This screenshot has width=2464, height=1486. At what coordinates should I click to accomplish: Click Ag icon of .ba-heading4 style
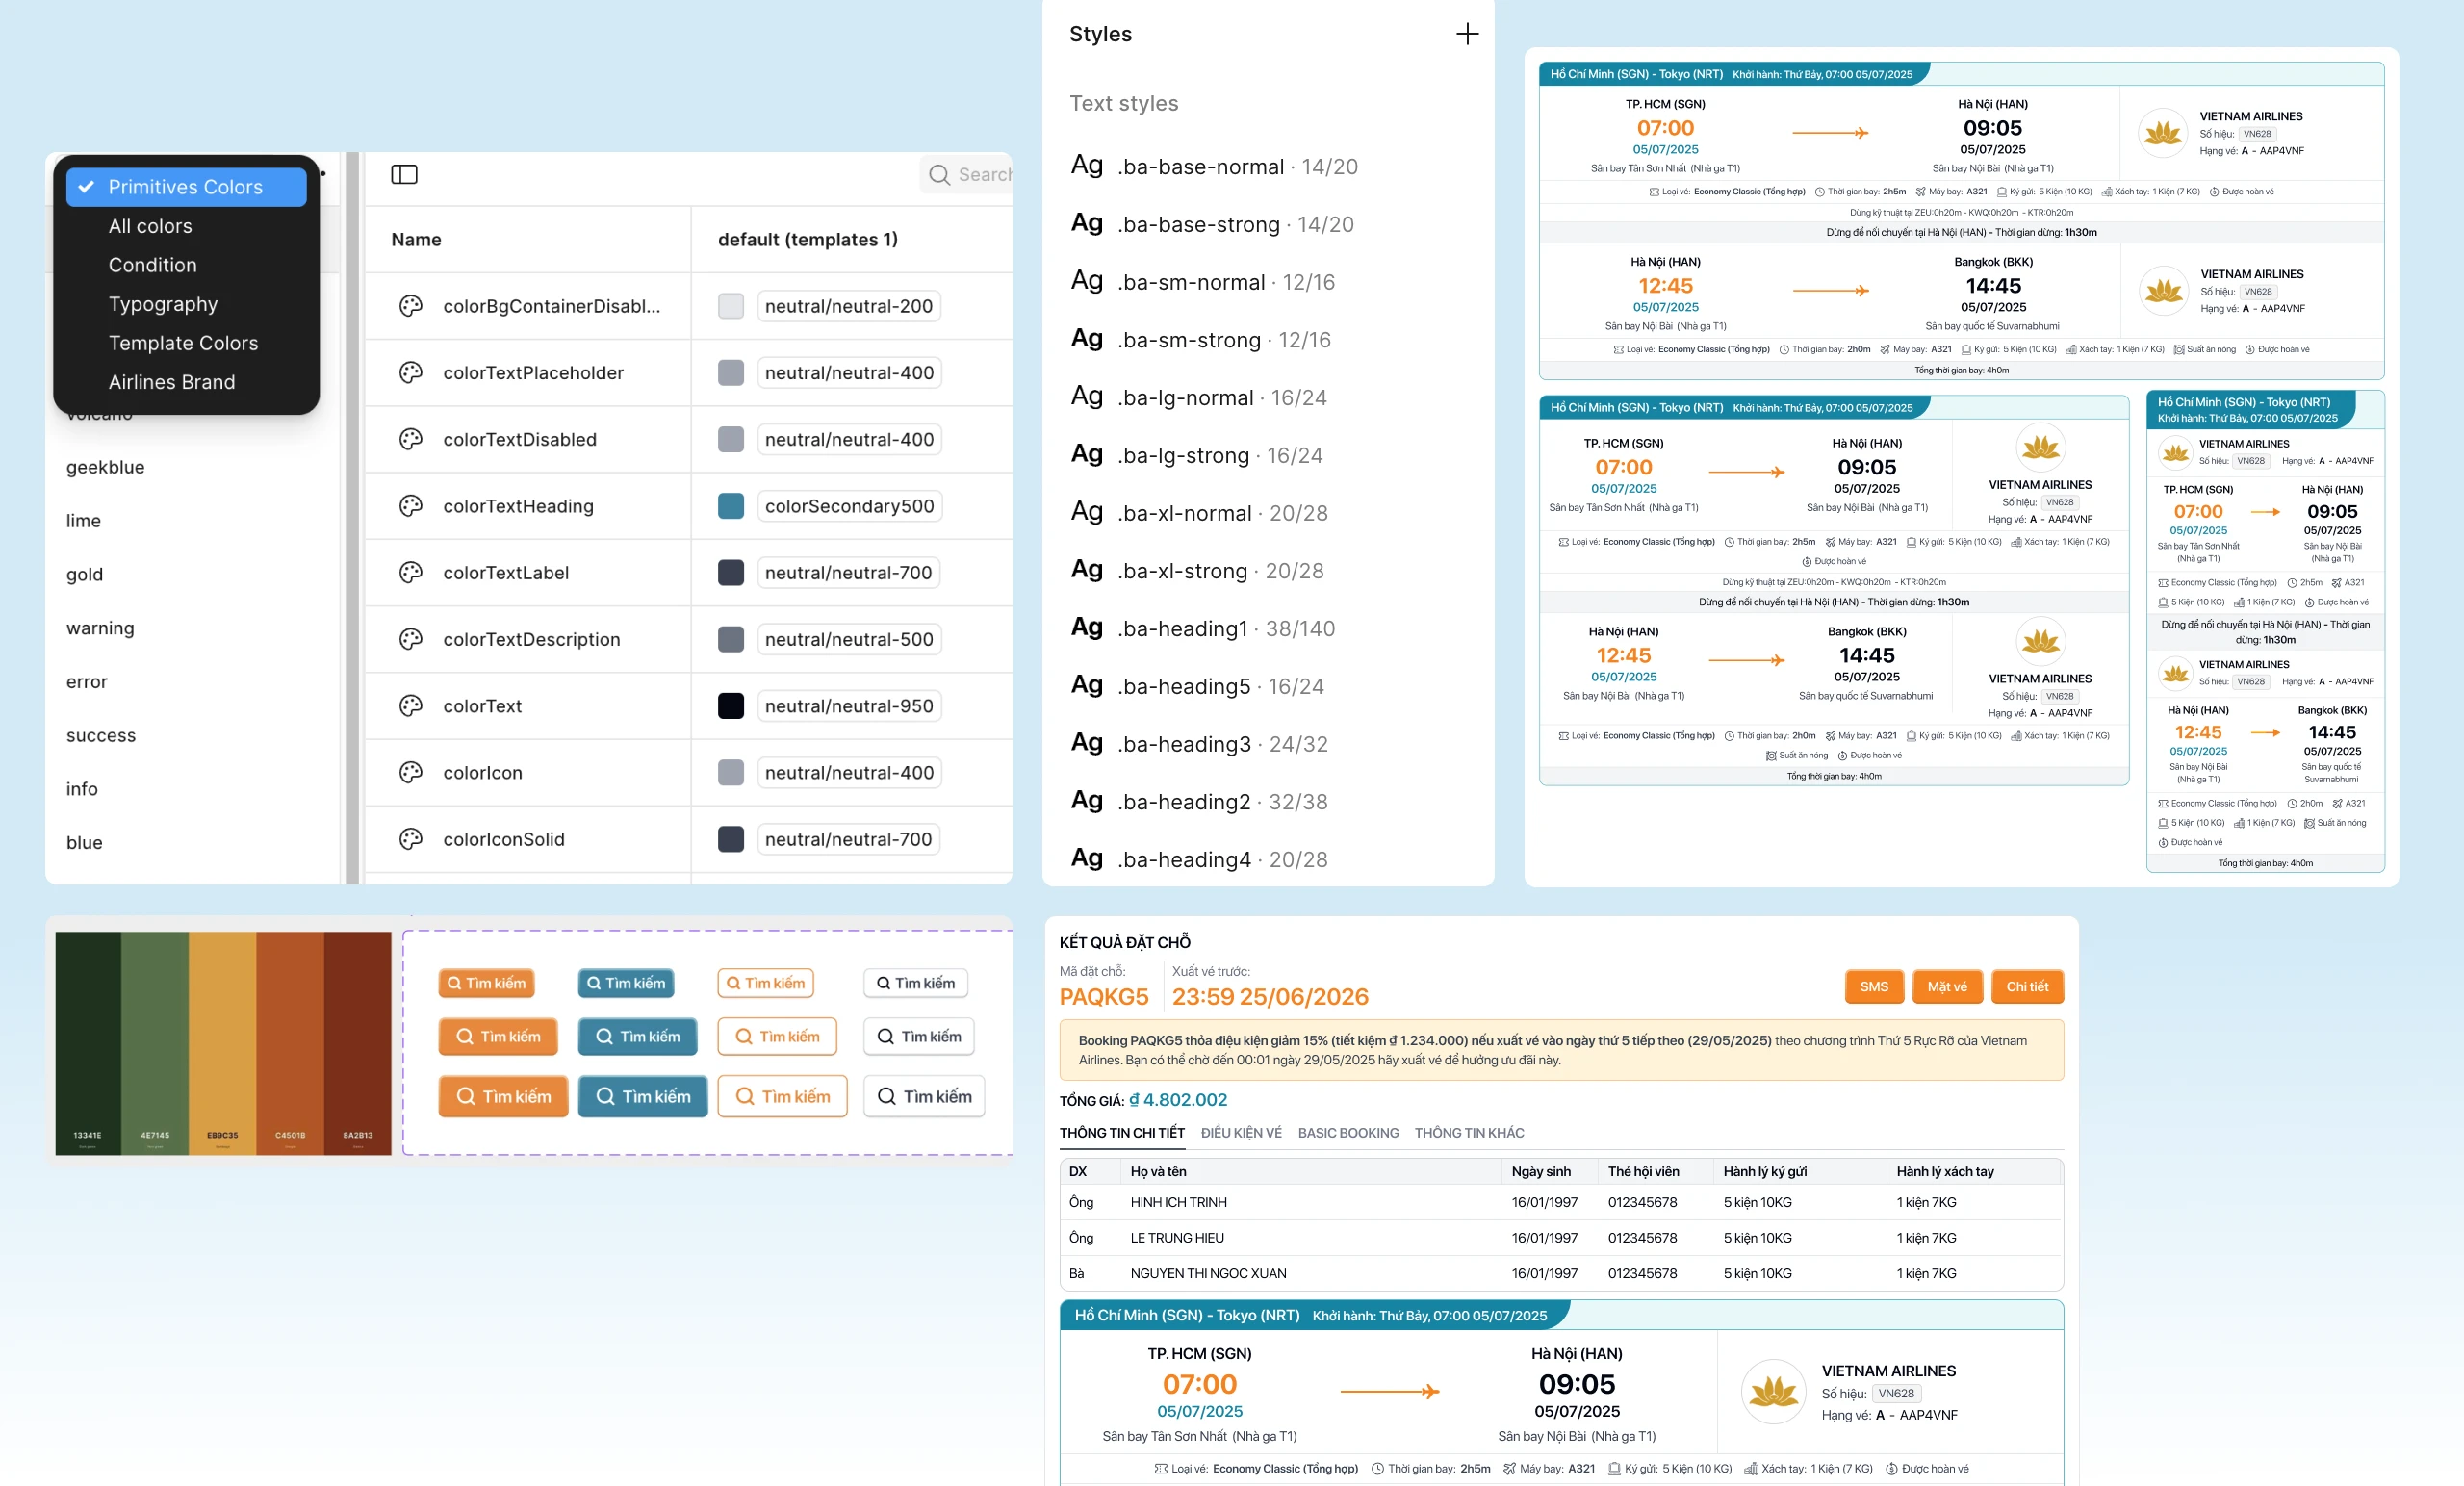(x=1086, y=859)
